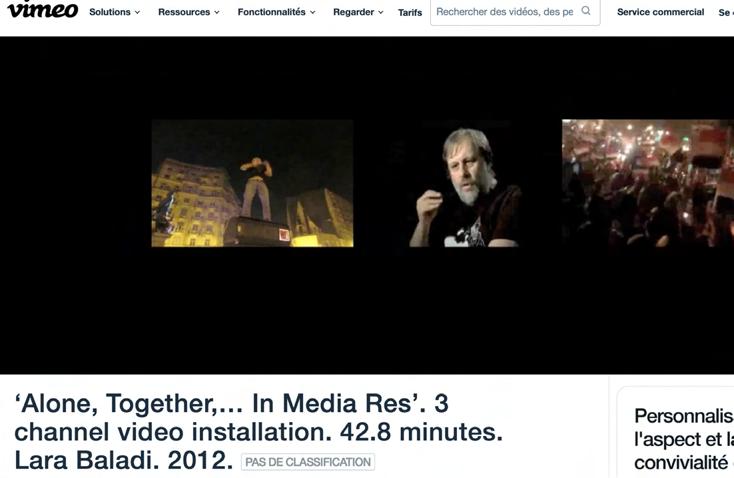Click the video player area
Image resolution: width=734 pixels, height=478 pixels.
367,205
